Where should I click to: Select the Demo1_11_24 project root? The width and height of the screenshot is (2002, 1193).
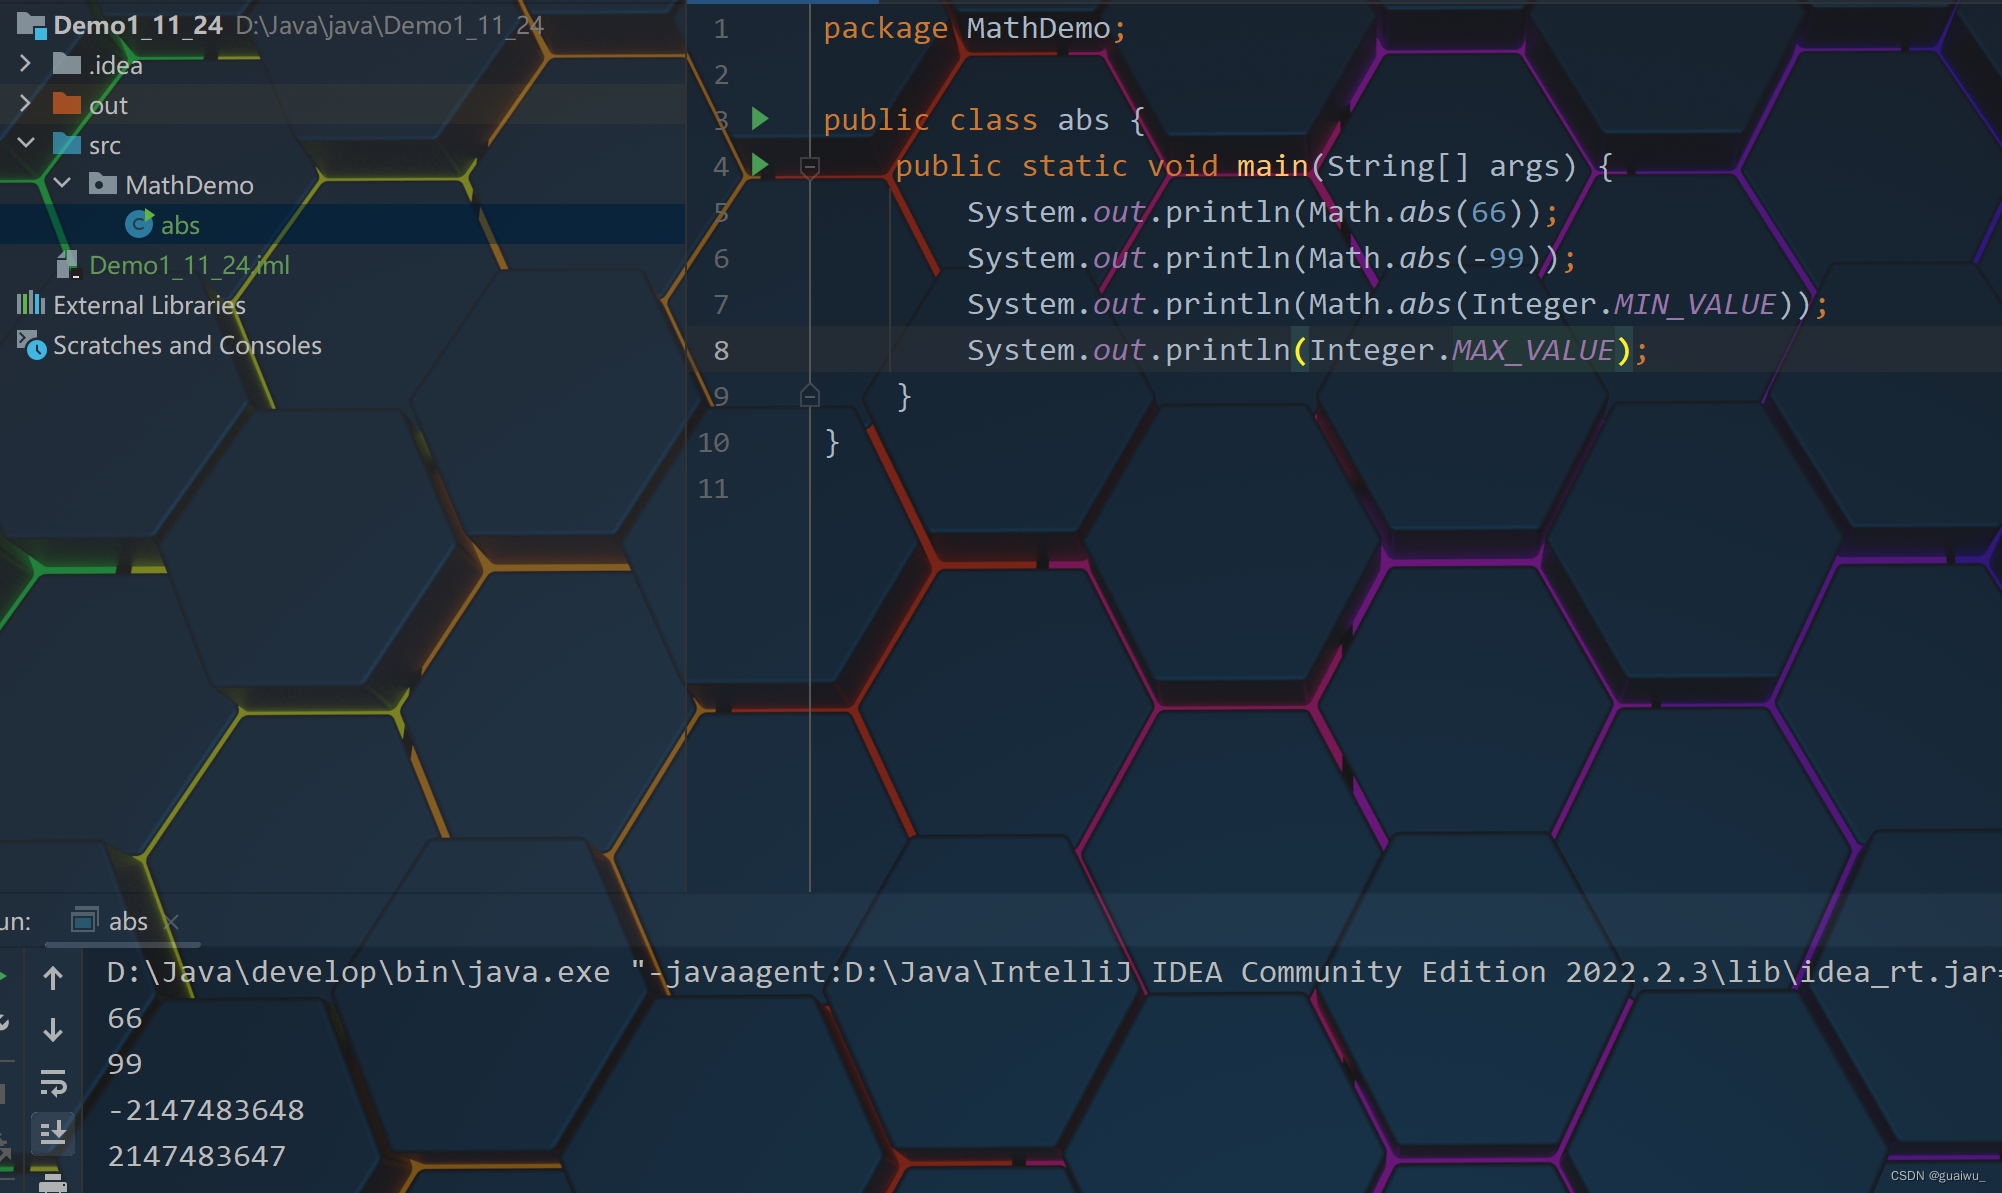pos(137,25)
